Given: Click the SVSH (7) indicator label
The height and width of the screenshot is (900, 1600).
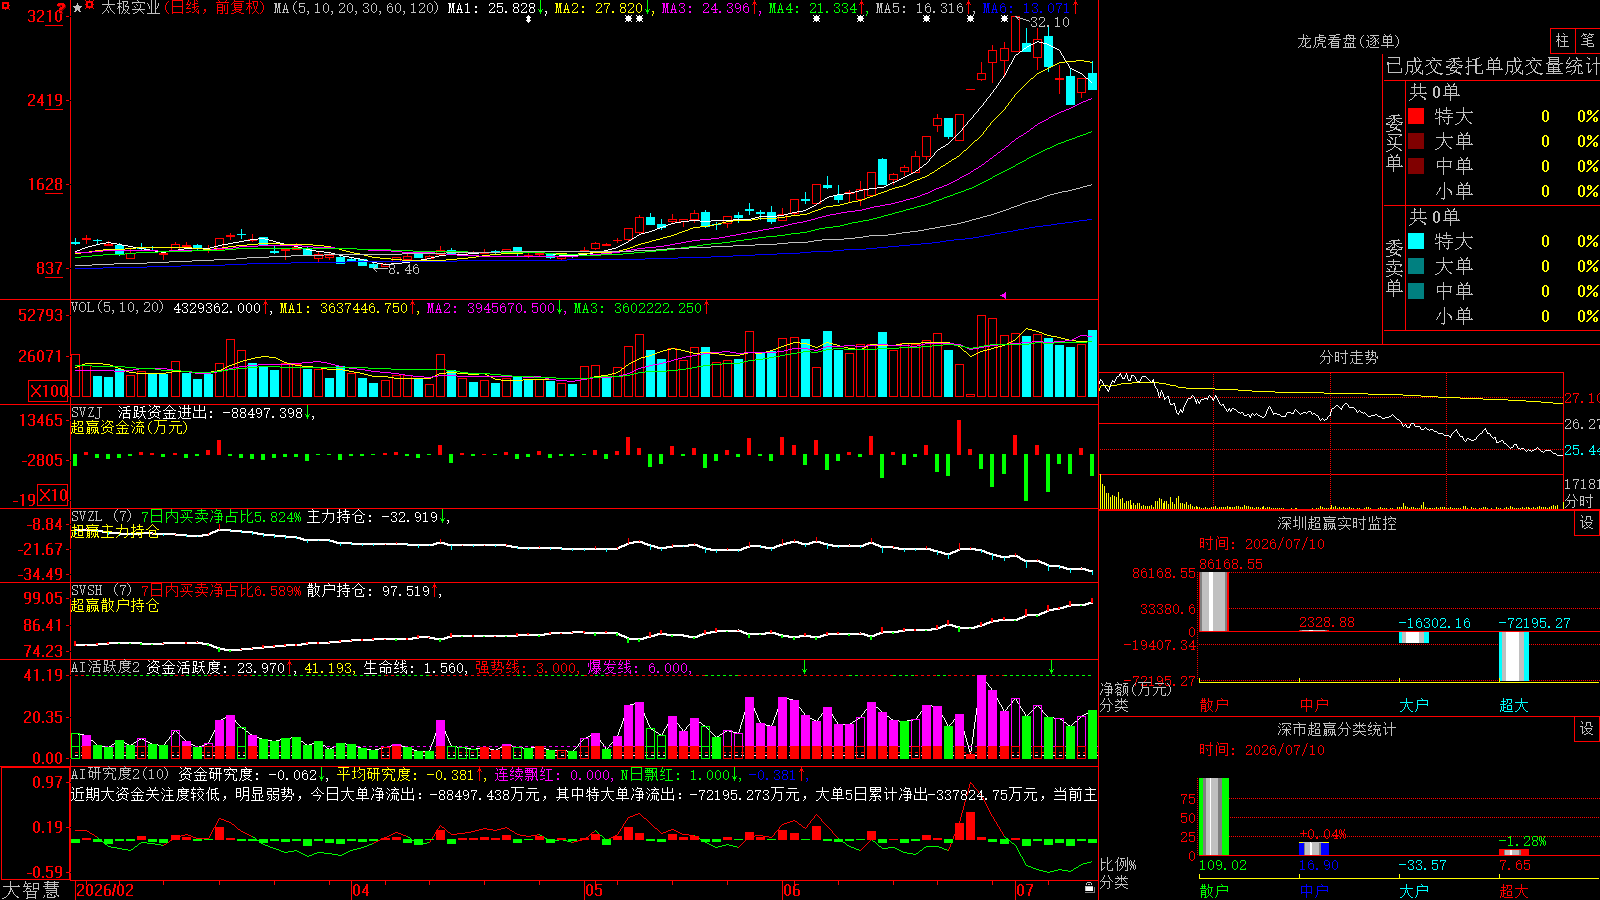Looking at the screenshot, I should click(101, 590).
